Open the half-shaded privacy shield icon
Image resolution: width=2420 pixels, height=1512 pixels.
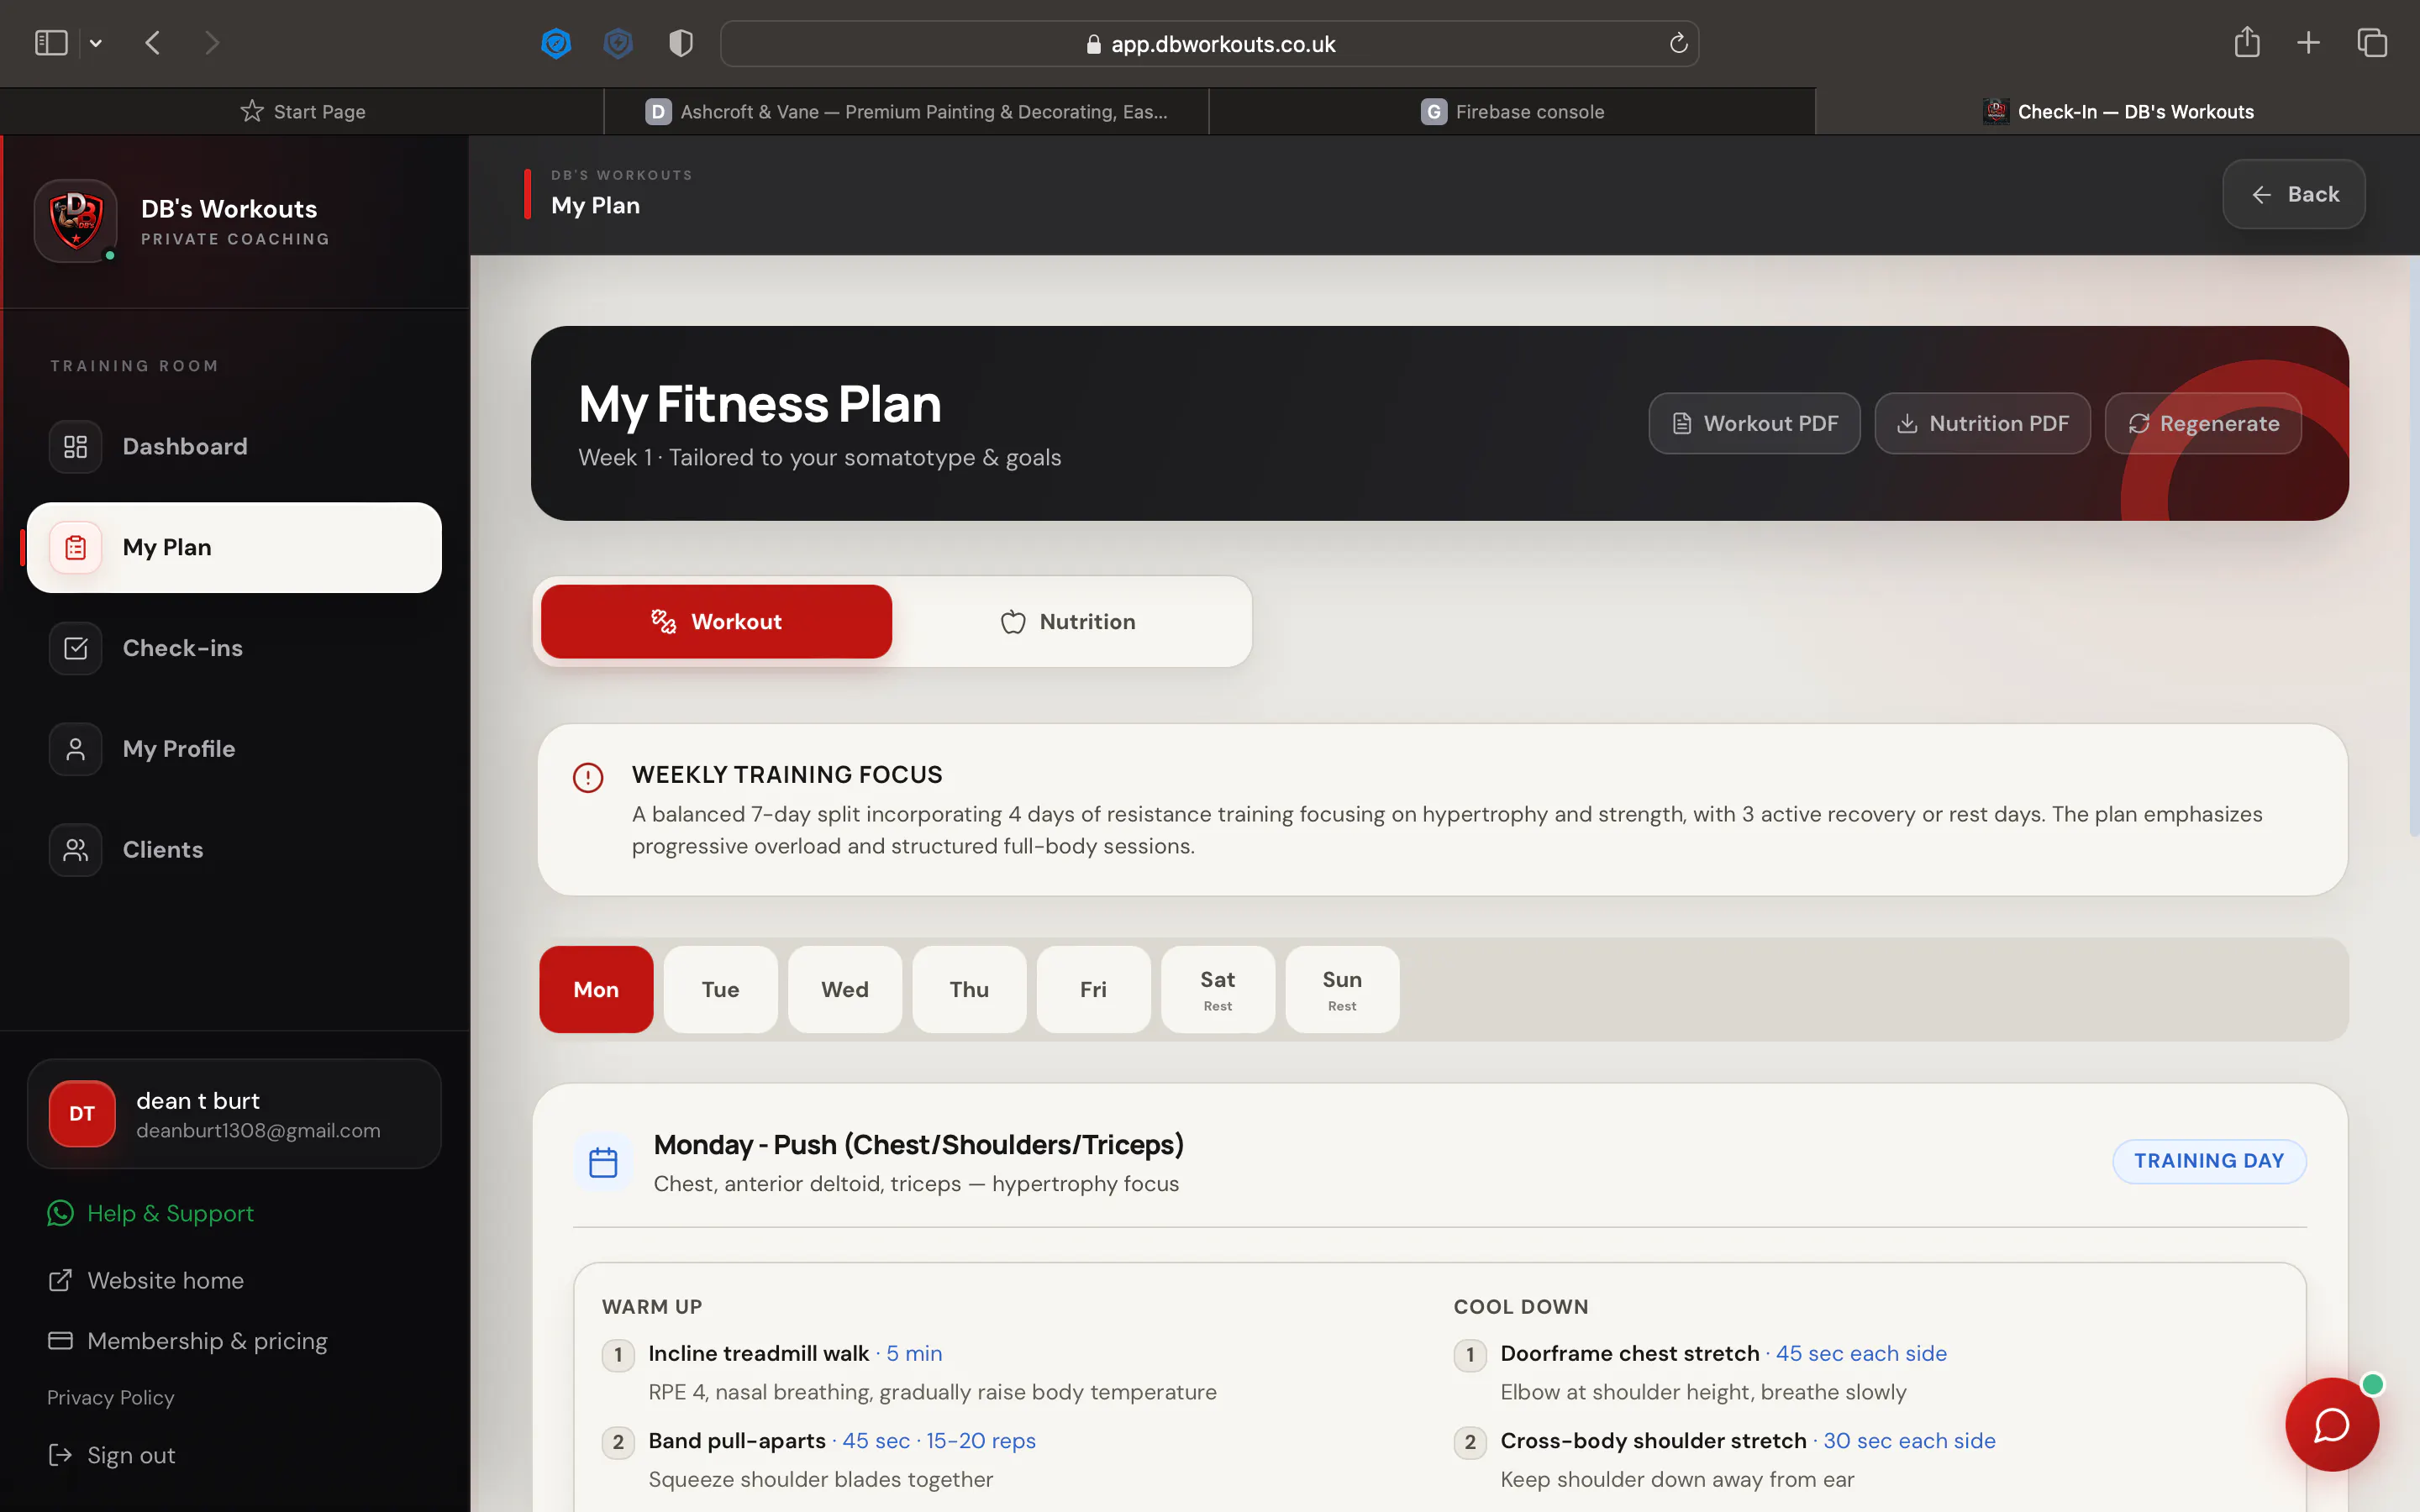coord(681,43)
